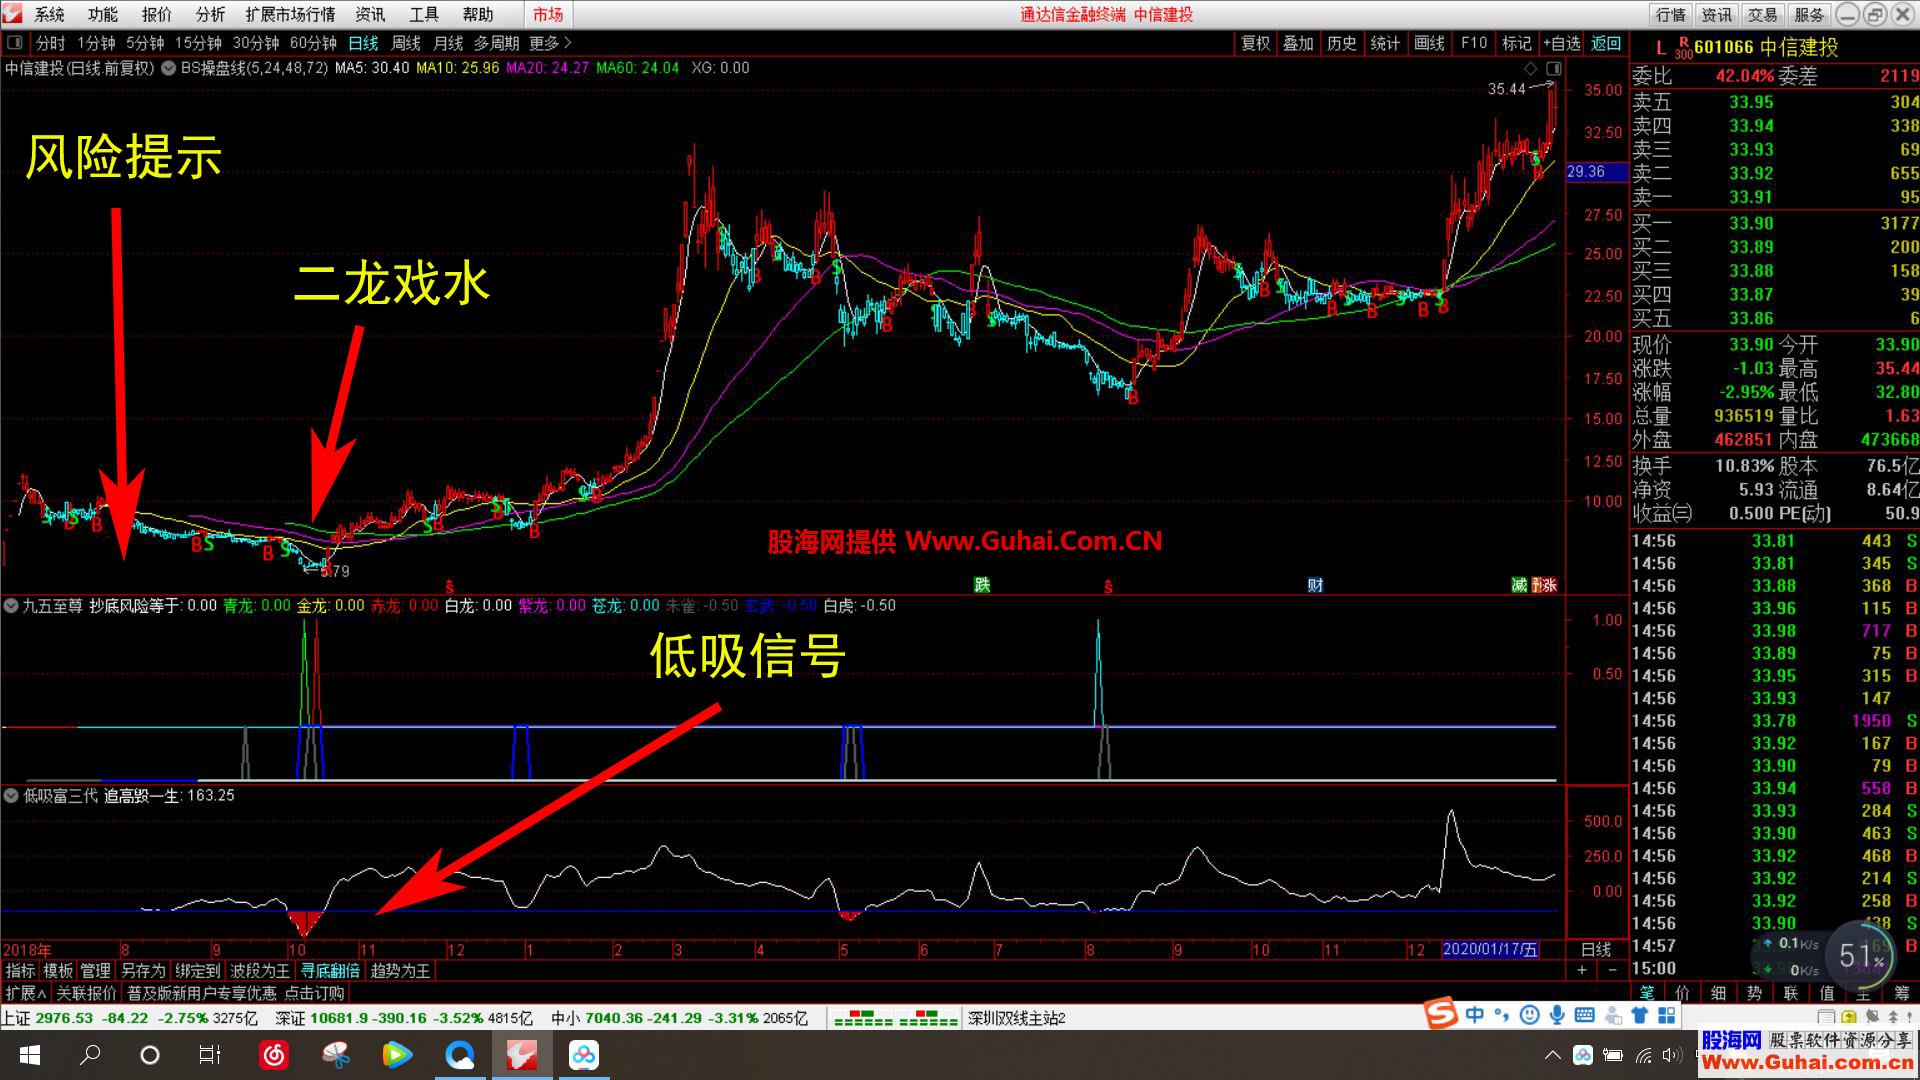This screenshot has width=1920, height=1080.
Task: Switch to the 市场 tab
Action: (x=548, y=14)
